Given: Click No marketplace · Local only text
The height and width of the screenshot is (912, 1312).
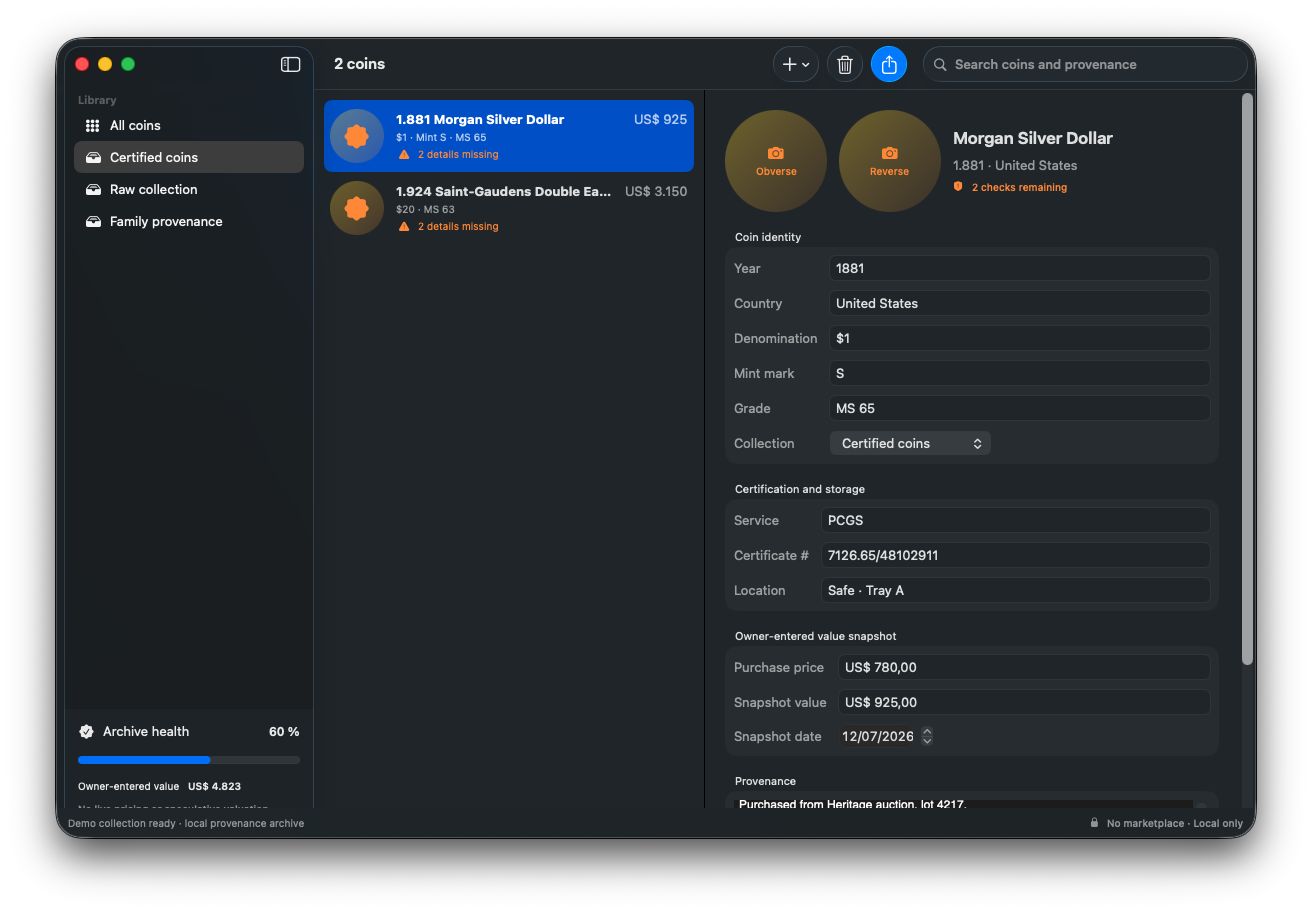Looking at the screenshot, I should pyautogui.click(x=1174, y=823).
